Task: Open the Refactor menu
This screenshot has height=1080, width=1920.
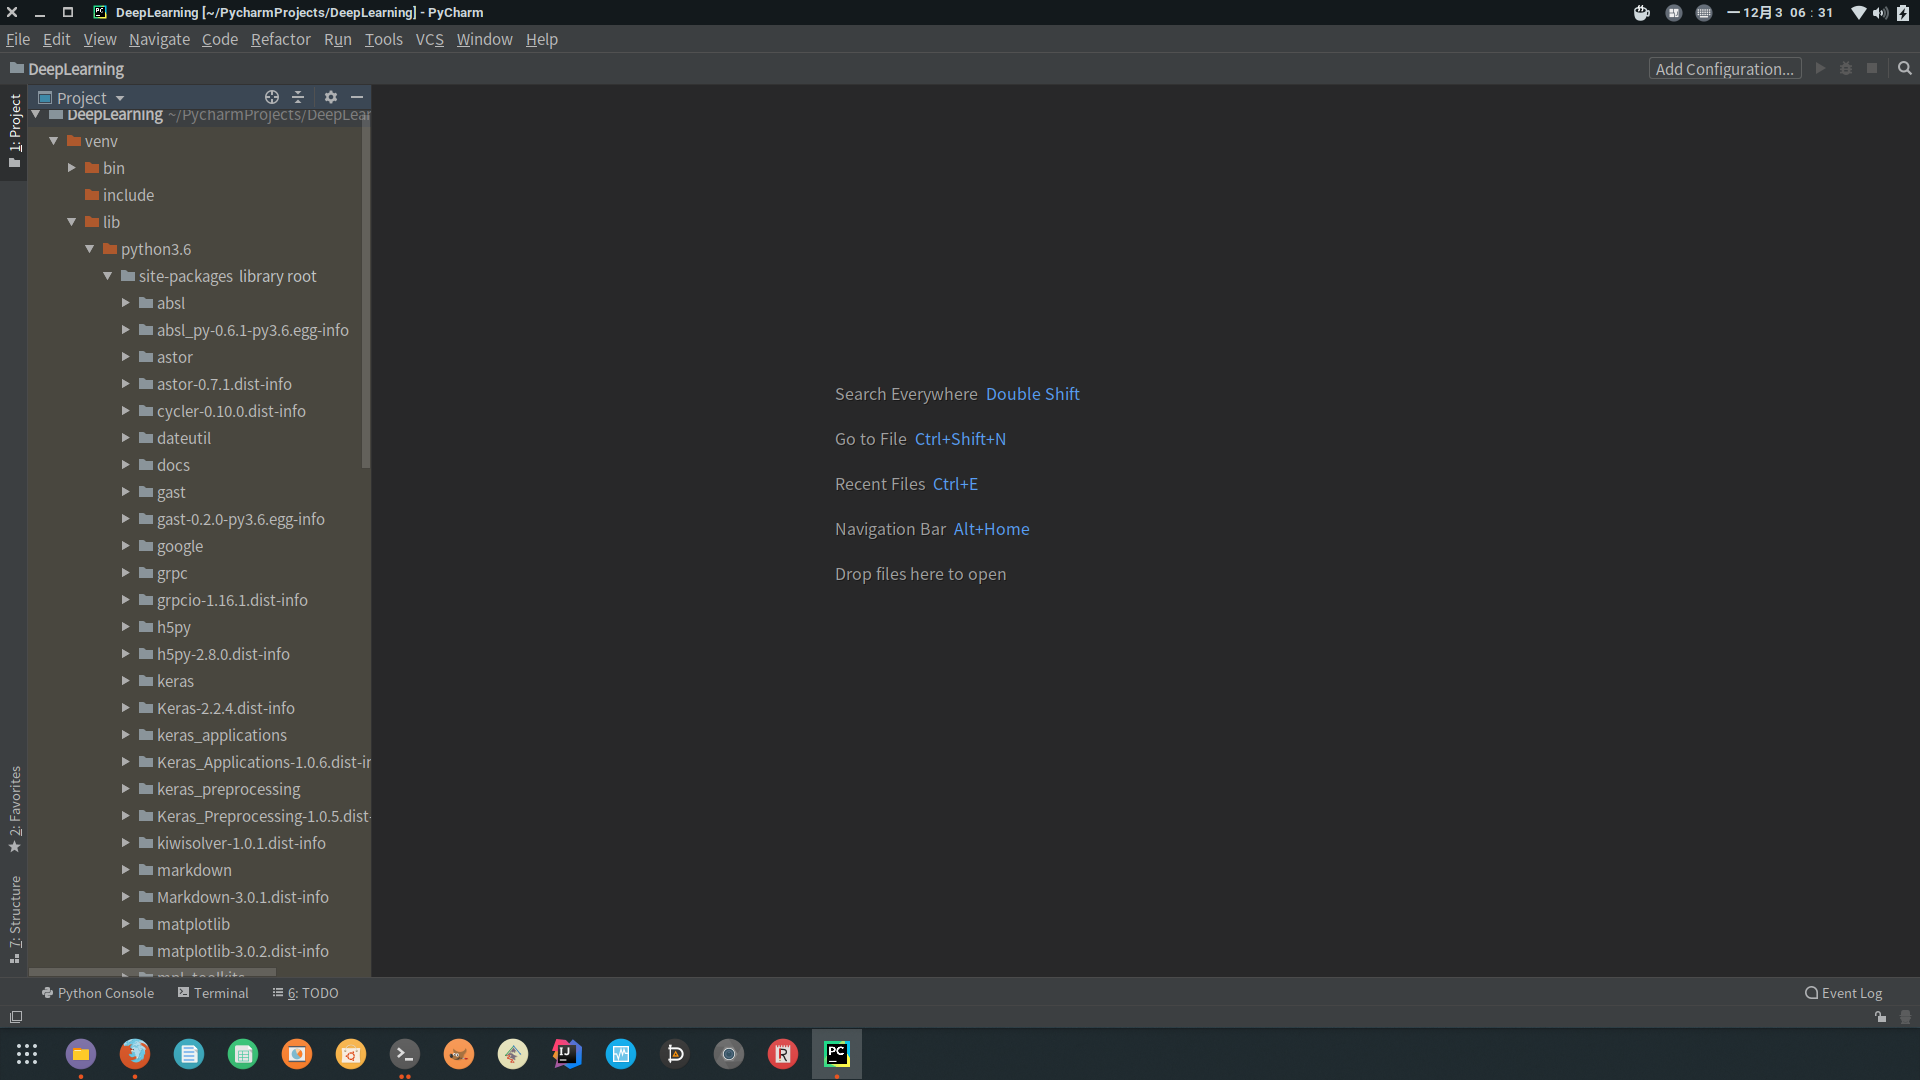Action: 281,39
